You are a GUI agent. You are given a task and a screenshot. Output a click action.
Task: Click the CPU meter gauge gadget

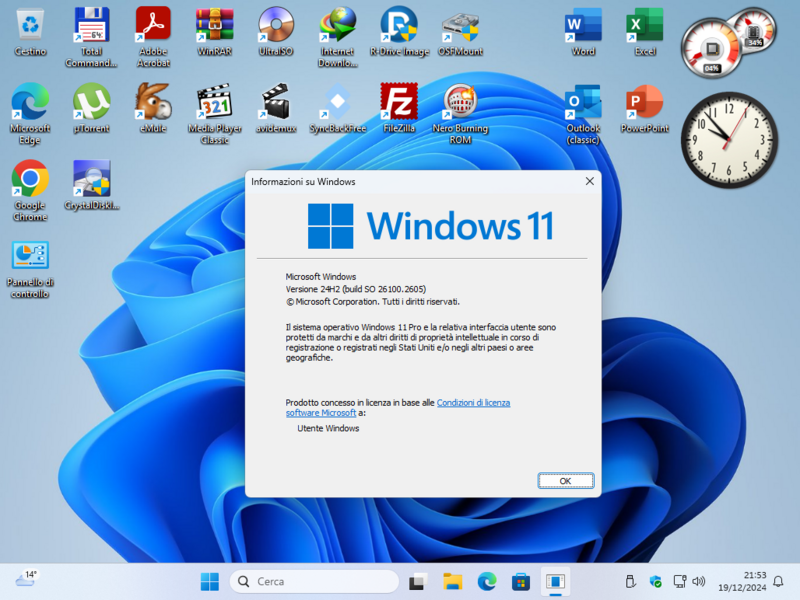712,49
